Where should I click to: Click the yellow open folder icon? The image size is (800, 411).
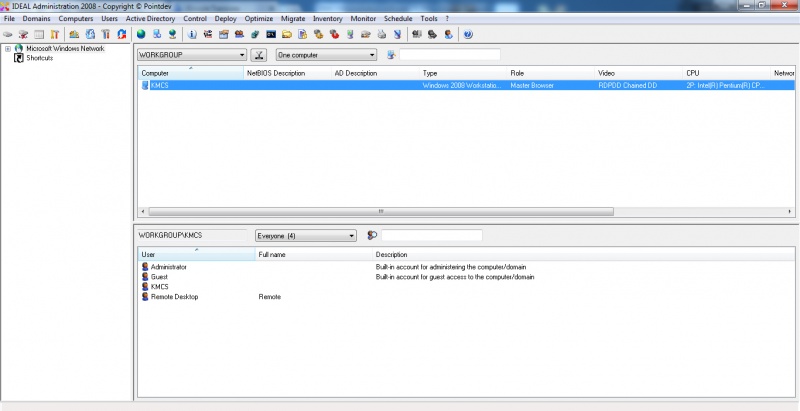tap(287, 35)
